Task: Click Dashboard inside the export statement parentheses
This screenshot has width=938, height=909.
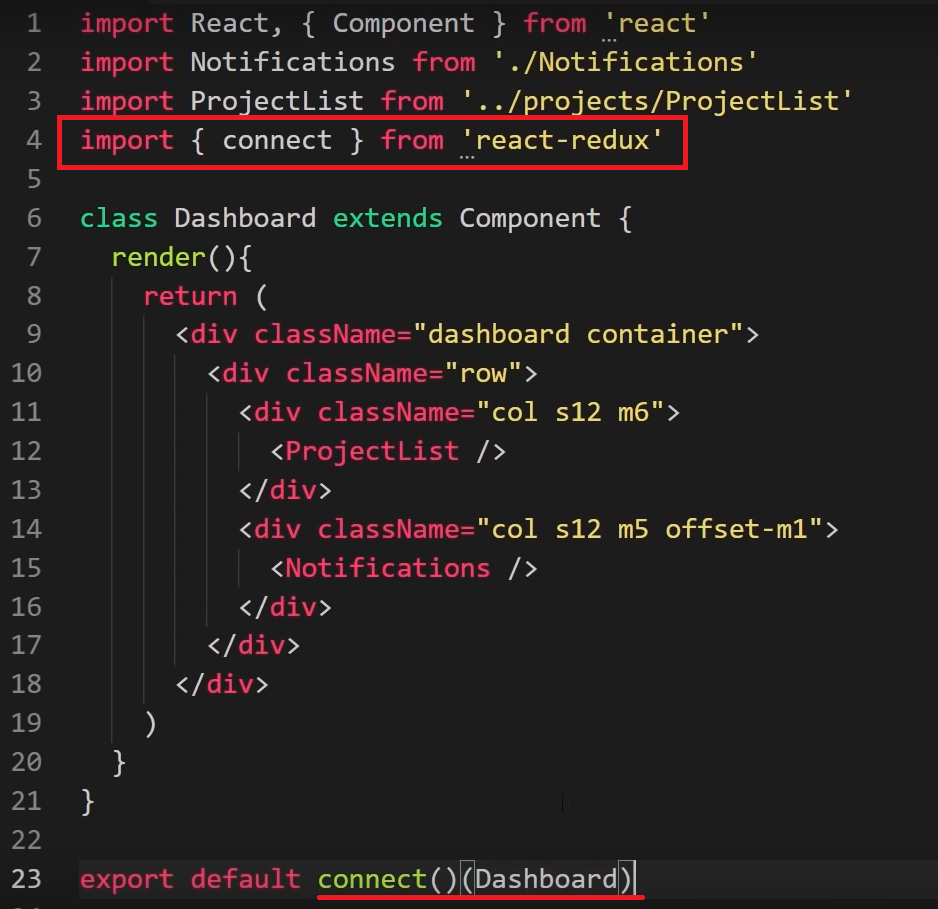Action: click(547, 879)
